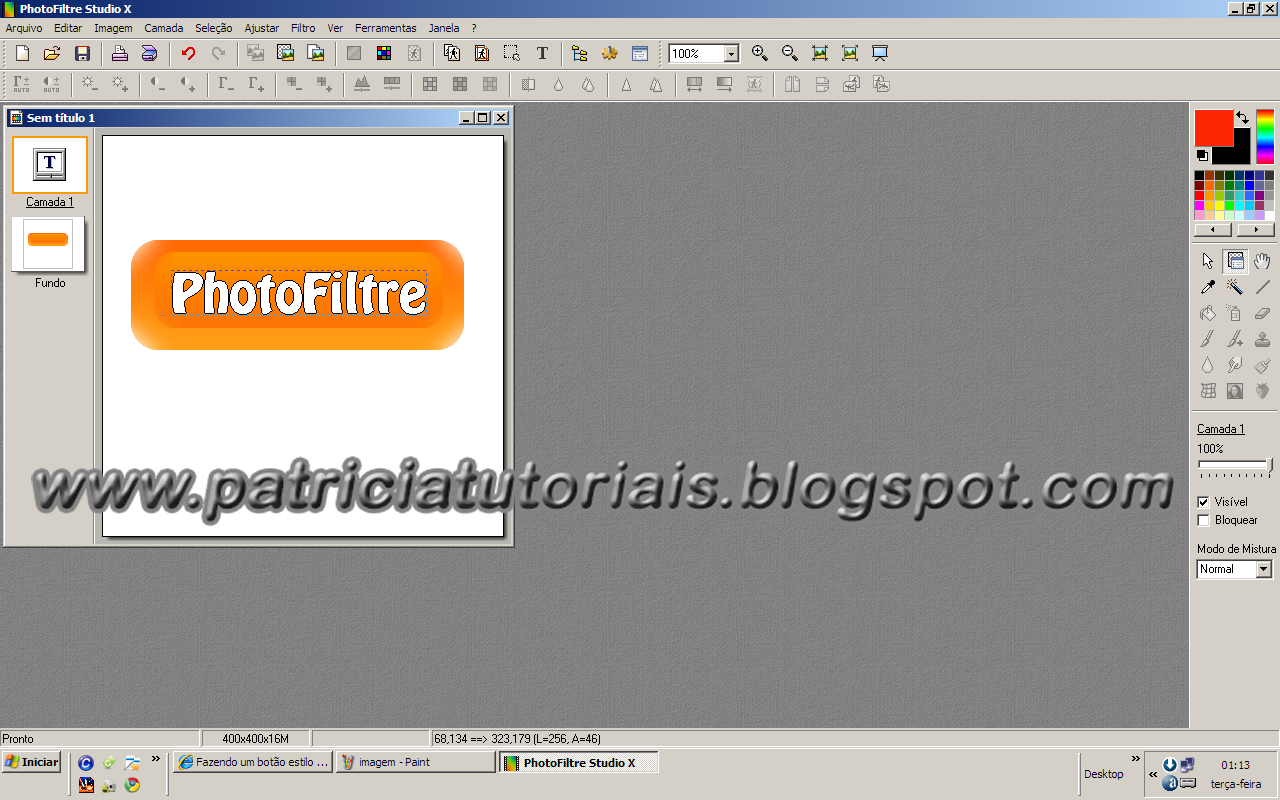1280x800 pixels.
Task: Switch to imagem - Paint in the taskbar
Action: [415, 761]
